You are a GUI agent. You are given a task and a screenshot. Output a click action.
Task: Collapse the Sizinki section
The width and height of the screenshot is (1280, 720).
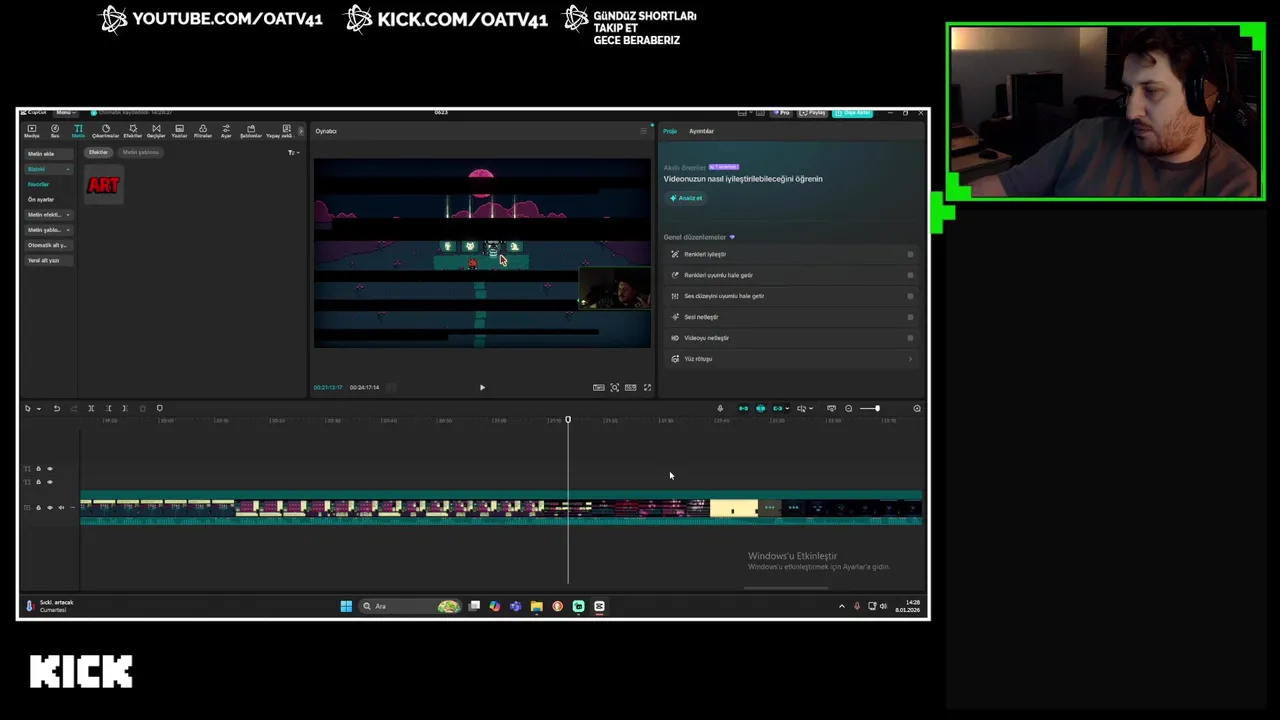(68, 169)
